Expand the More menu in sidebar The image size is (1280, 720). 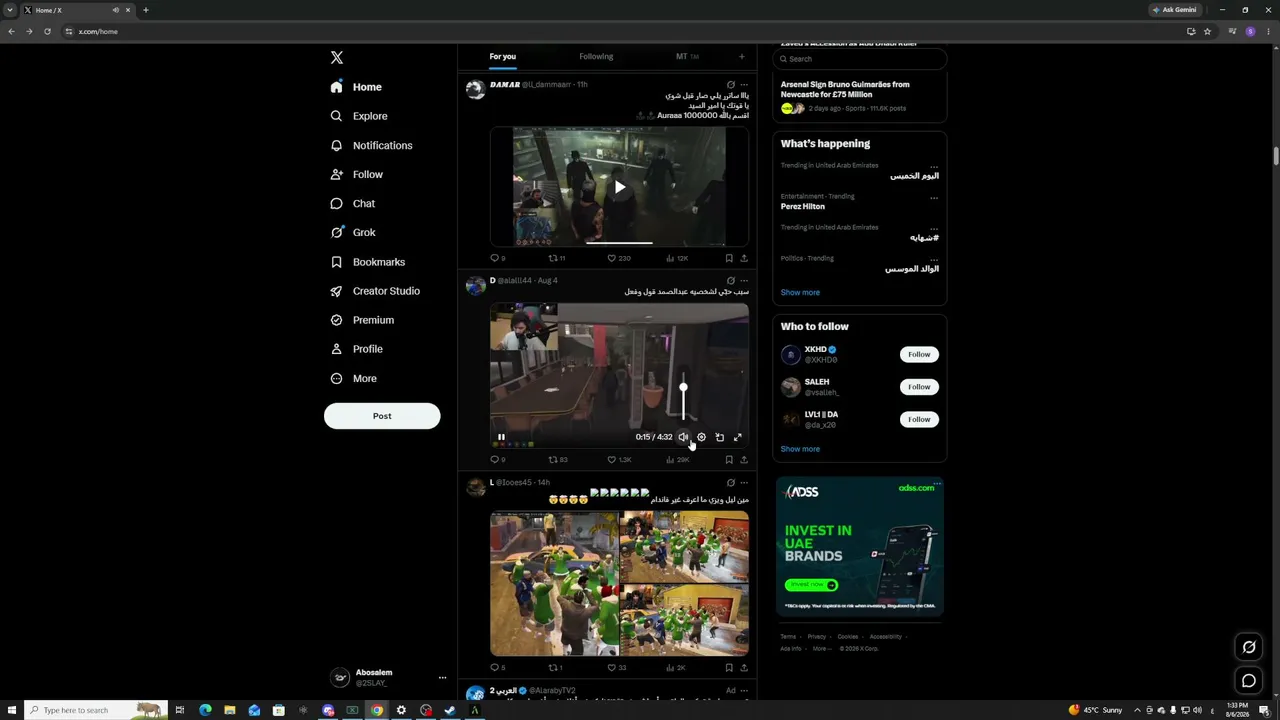pos(354,379)
